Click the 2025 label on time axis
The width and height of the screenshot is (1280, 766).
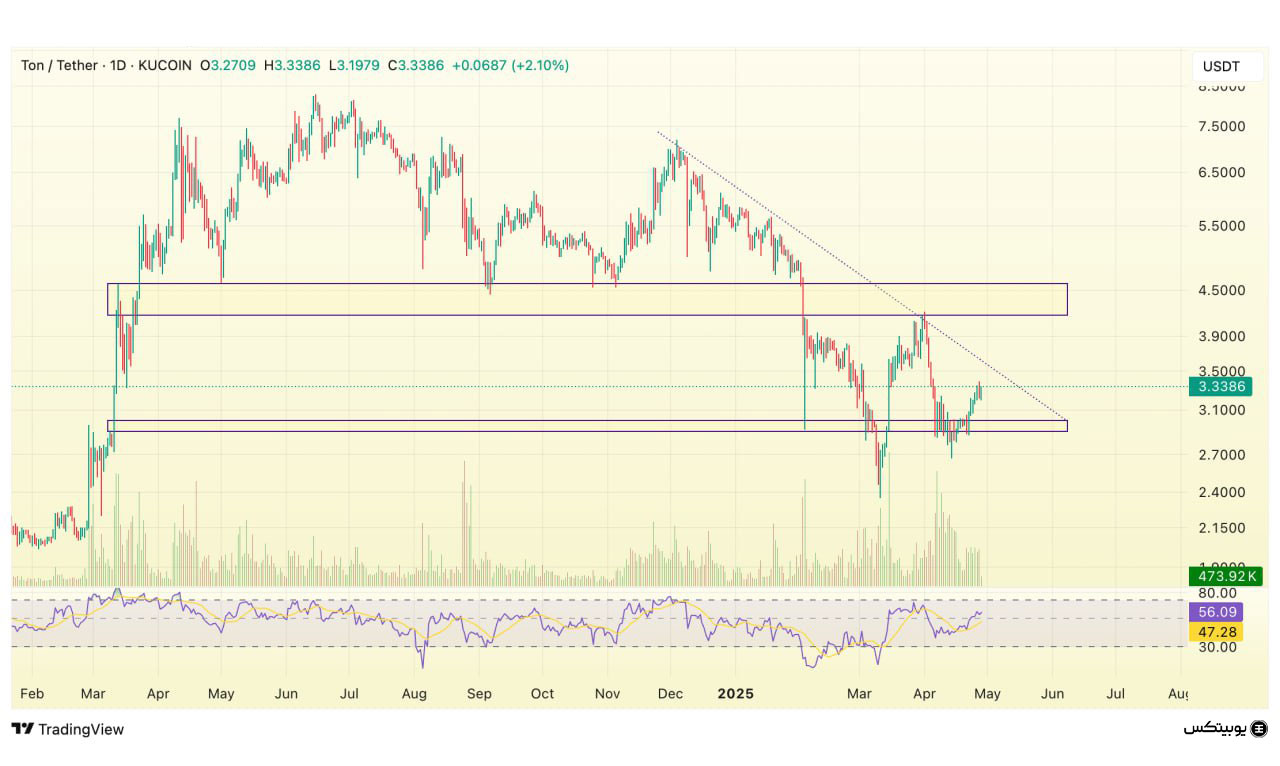coord(735,693)
